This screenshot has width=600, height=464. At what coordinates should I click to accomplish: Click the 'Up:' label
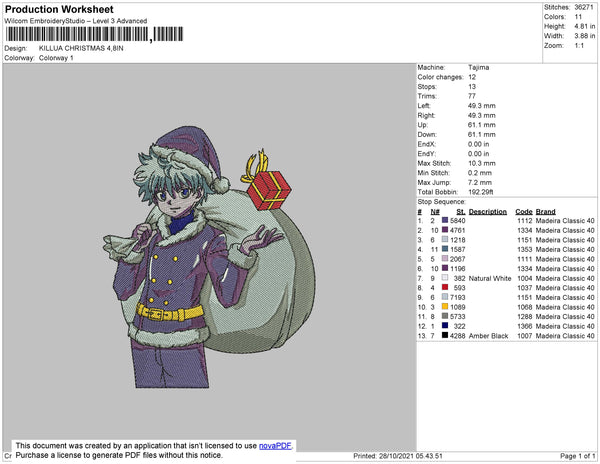point(423,125)
